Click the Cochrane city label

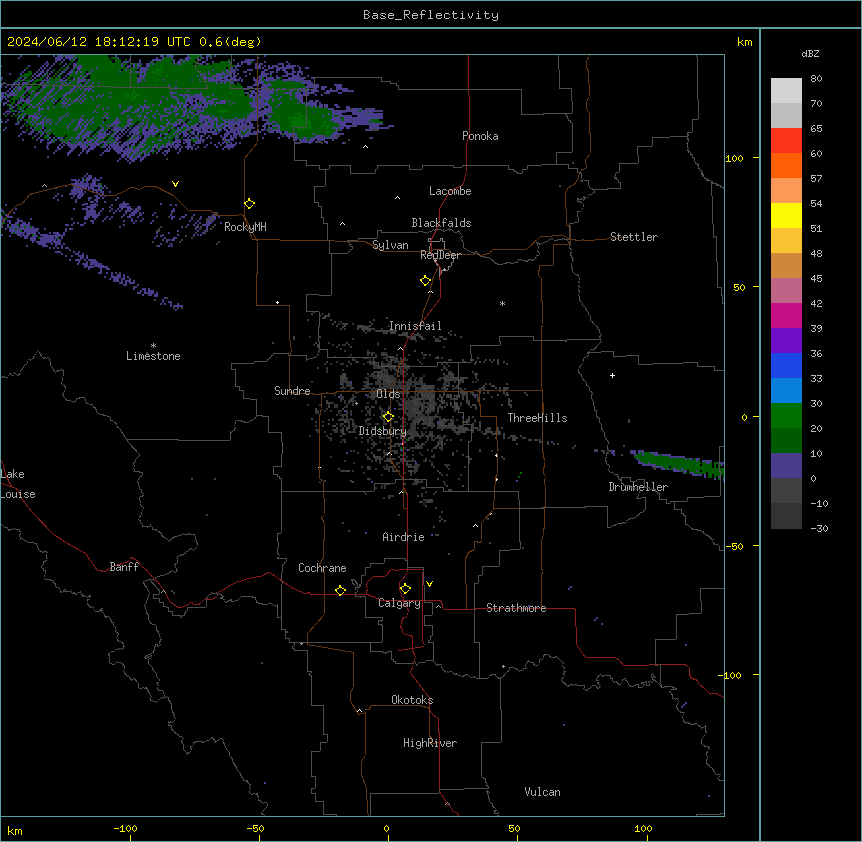tap(322, 568)
